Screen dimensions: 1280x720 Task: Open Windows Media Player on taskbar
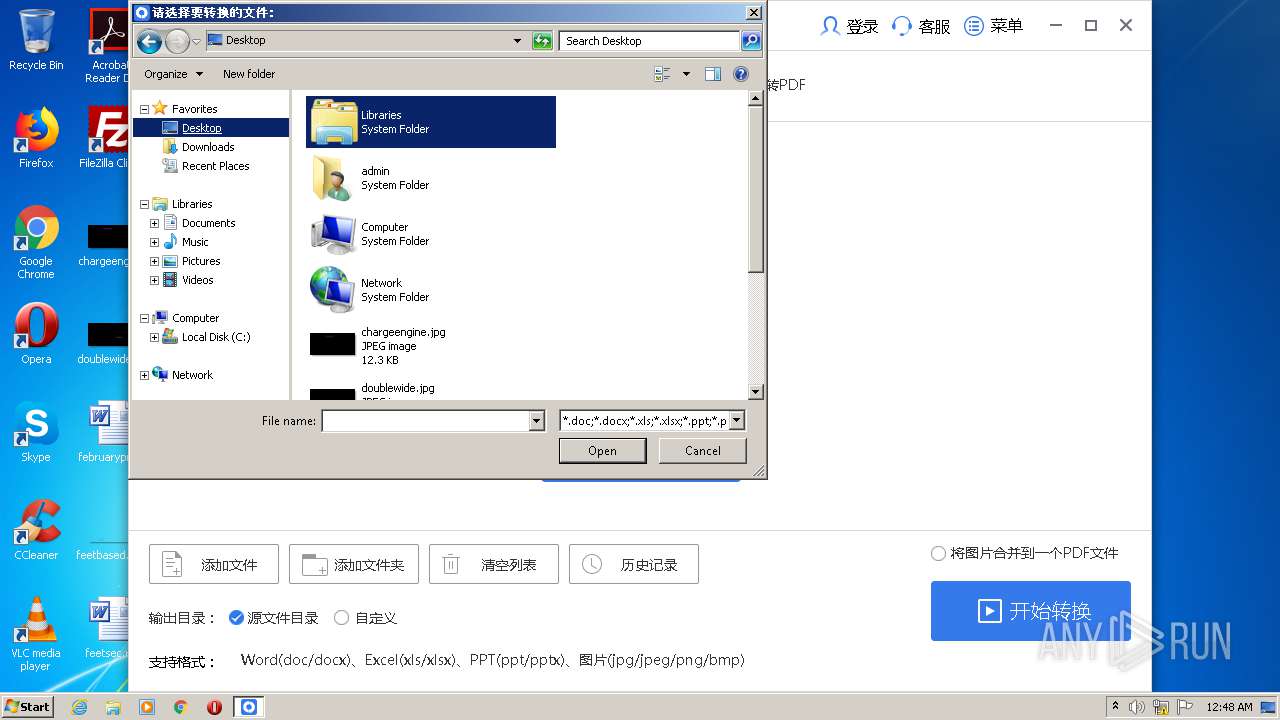[147, 707]
